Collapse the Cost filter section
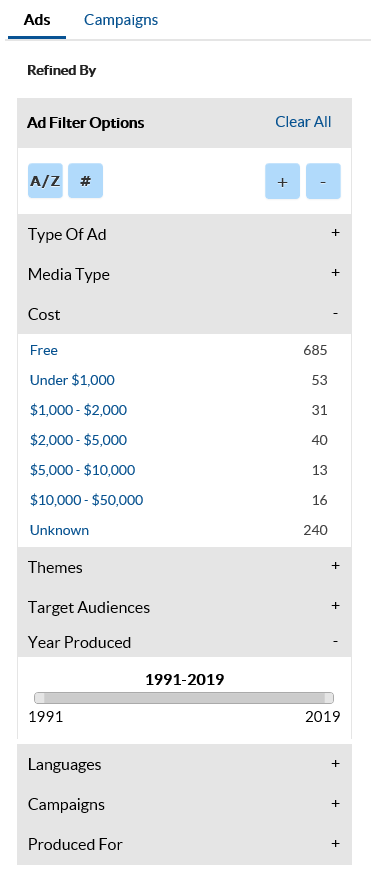Viewport: 371px width, 888px height. point(184,314)
